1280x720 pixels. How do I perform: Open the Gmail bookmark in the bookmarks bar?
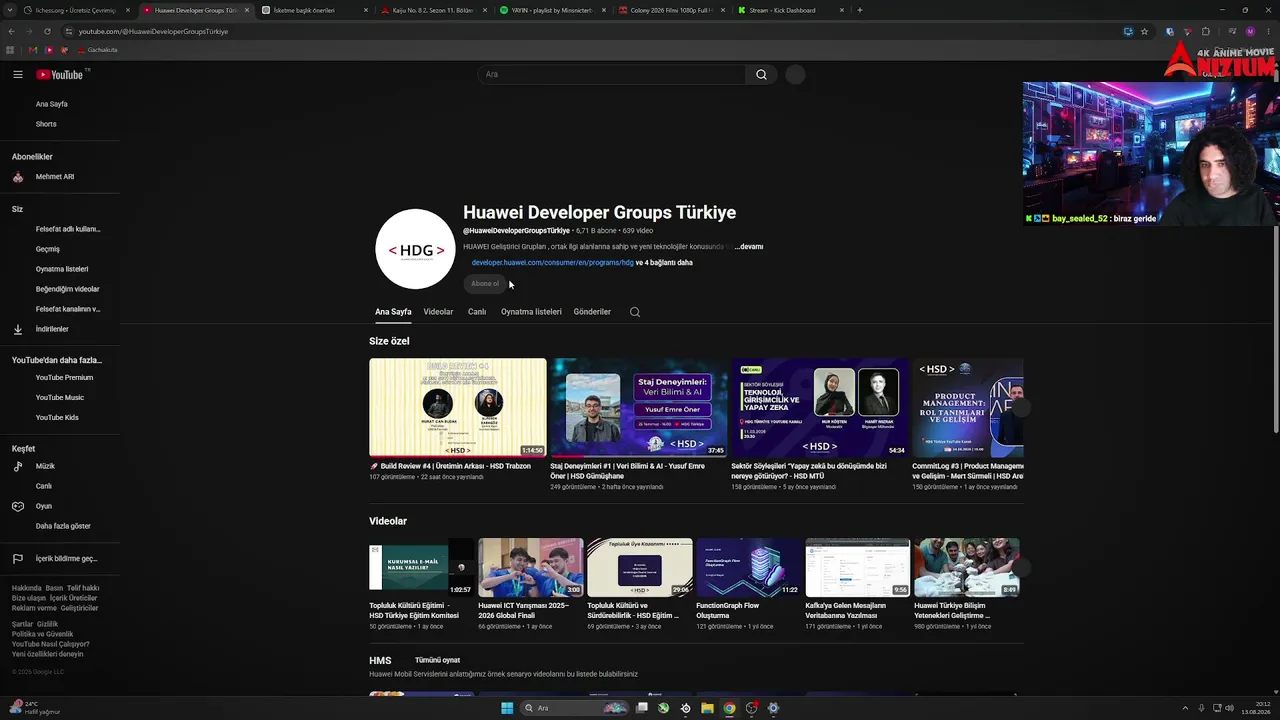coord(33,50)
